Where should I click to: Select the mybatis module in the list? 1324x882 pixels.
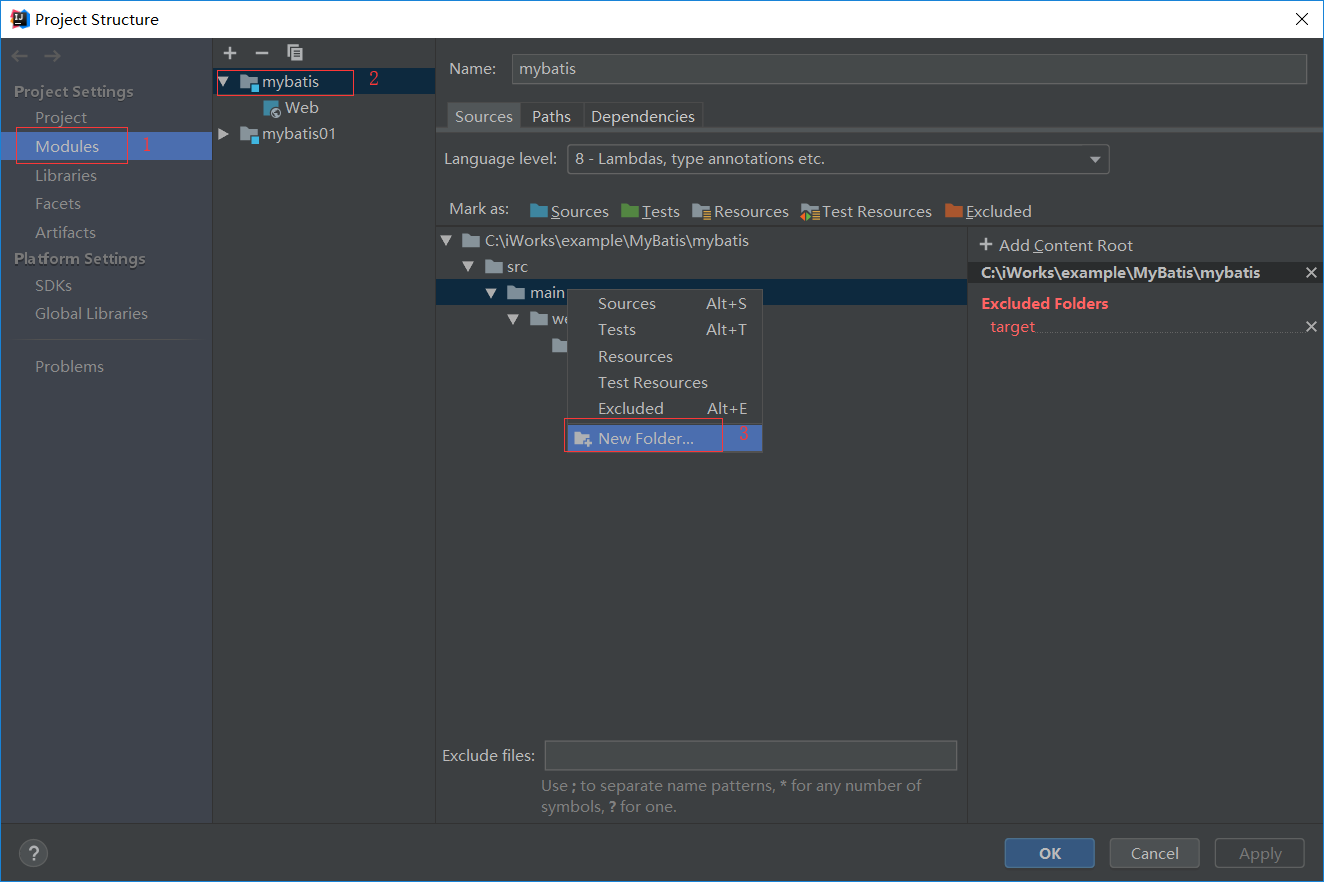290,82
